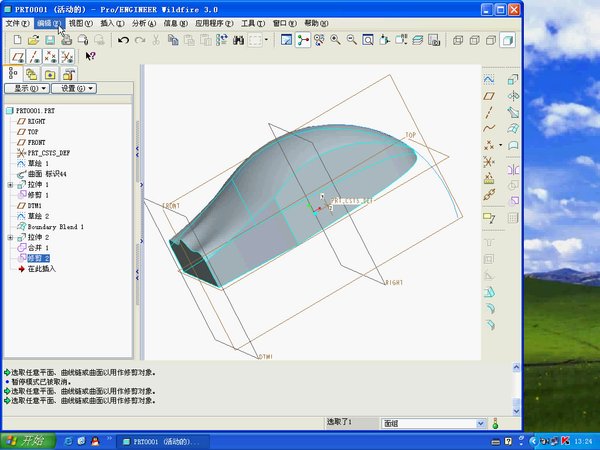Viewport: 600px width, 450px height.
Task: Click the Save disk icon
Action: coord(49,39)
